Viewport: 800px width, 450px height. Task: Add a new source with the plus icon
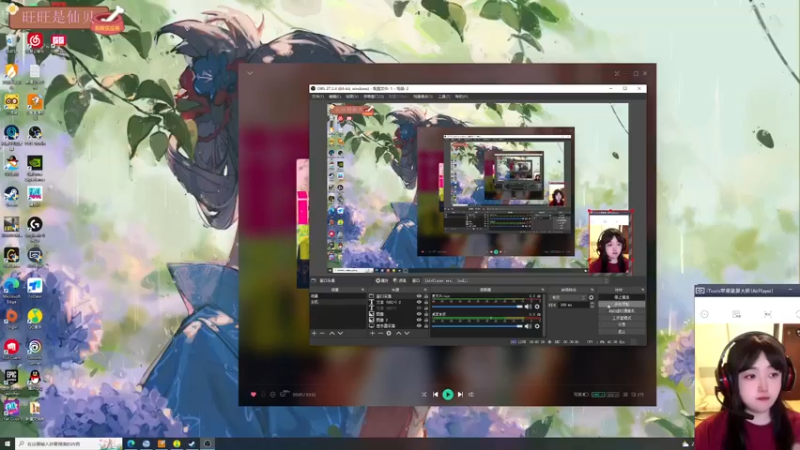tap(372, 333)
